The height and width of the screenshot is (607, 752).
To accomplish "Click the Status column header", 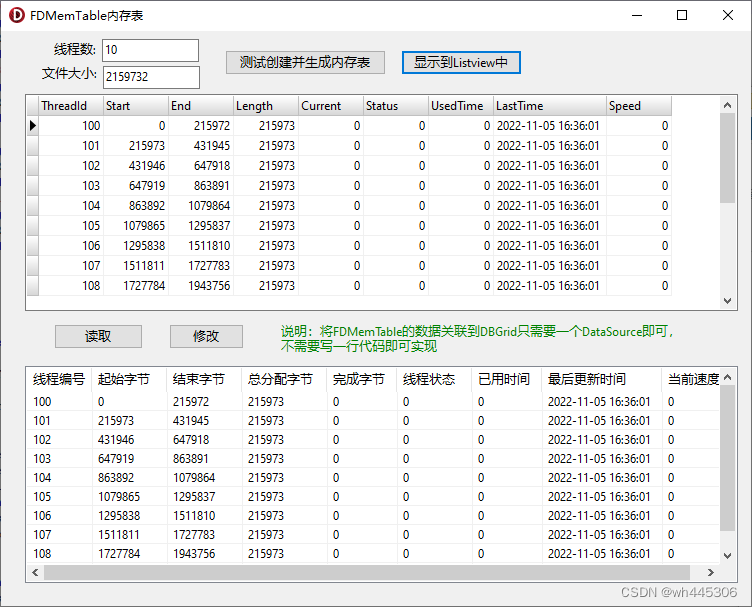I will [396, 106].
